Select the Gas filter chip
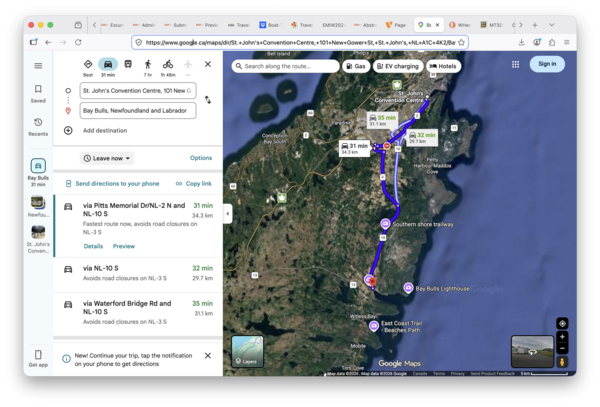 (x=356, y=66)
